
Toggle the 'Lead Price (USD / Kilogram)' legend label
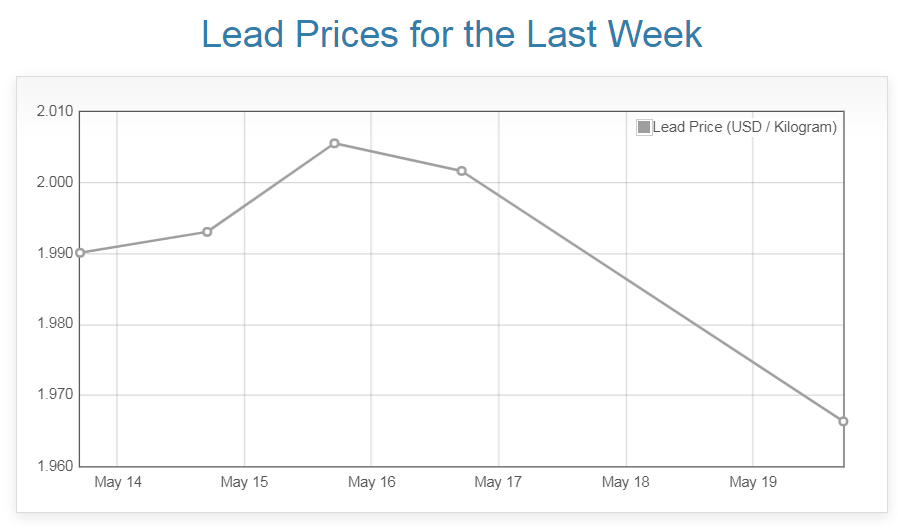pyautogui.click(x=744, y=127)
